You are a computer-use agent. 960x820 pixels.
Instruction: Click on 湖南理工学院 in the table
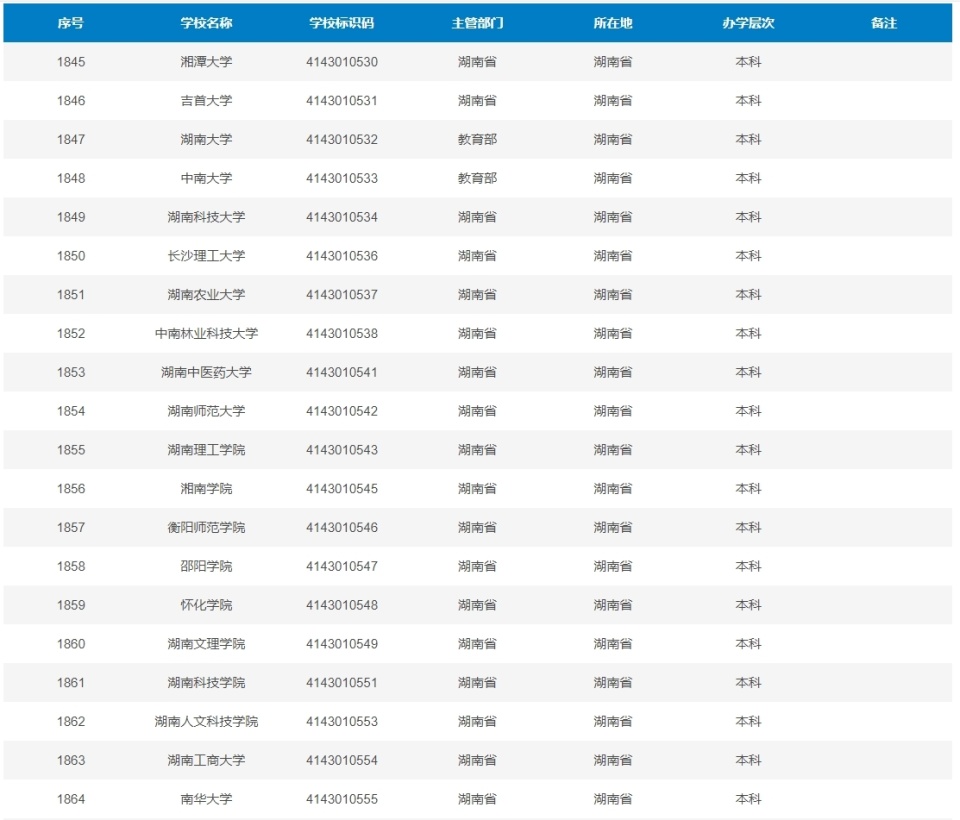click(206, 449)
